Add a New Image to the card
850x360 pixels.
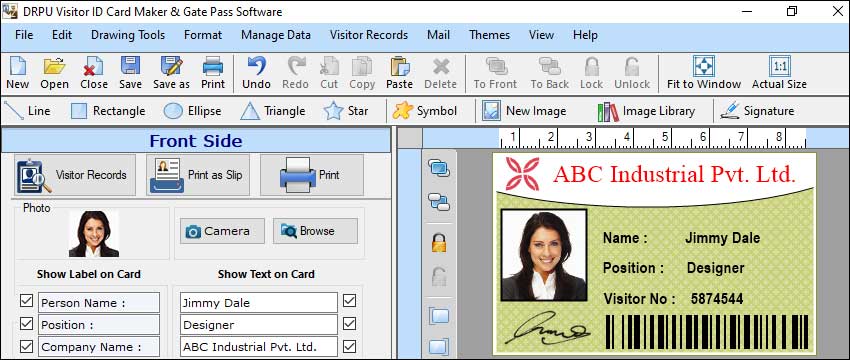(524, 111)
